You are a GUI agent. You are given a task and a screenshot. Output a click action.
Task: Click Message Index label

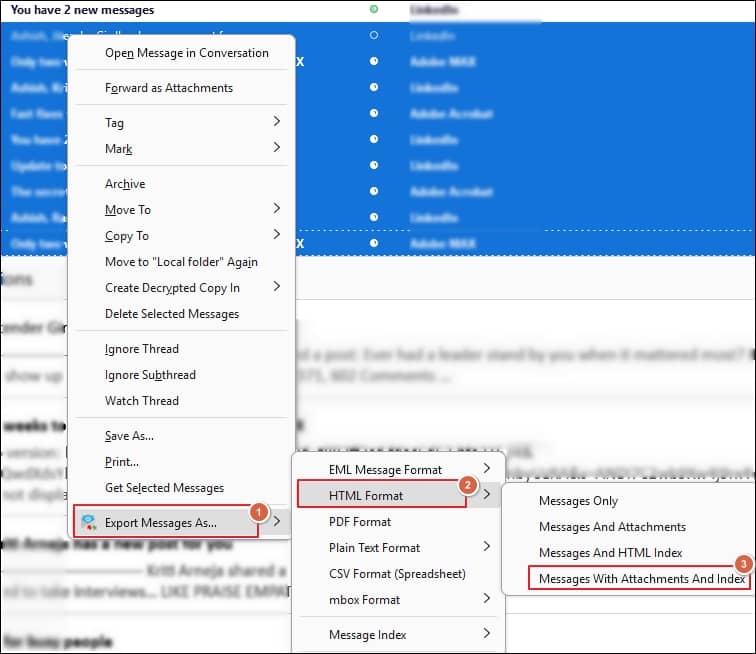(x=367, y=635)
